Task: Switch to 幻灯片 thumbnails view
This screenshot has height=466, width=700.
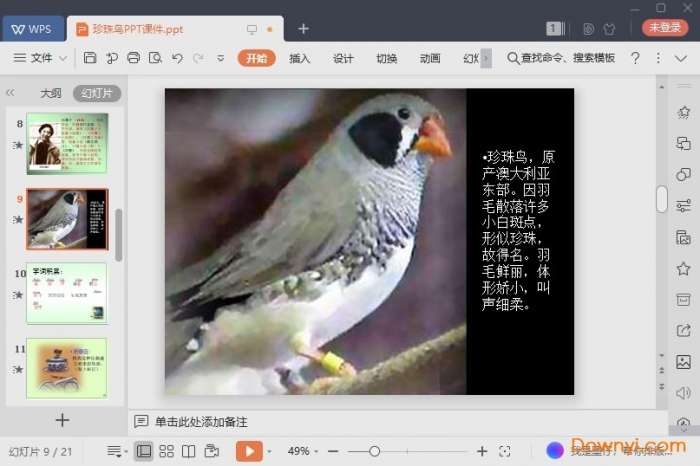Action: point(97,93)
